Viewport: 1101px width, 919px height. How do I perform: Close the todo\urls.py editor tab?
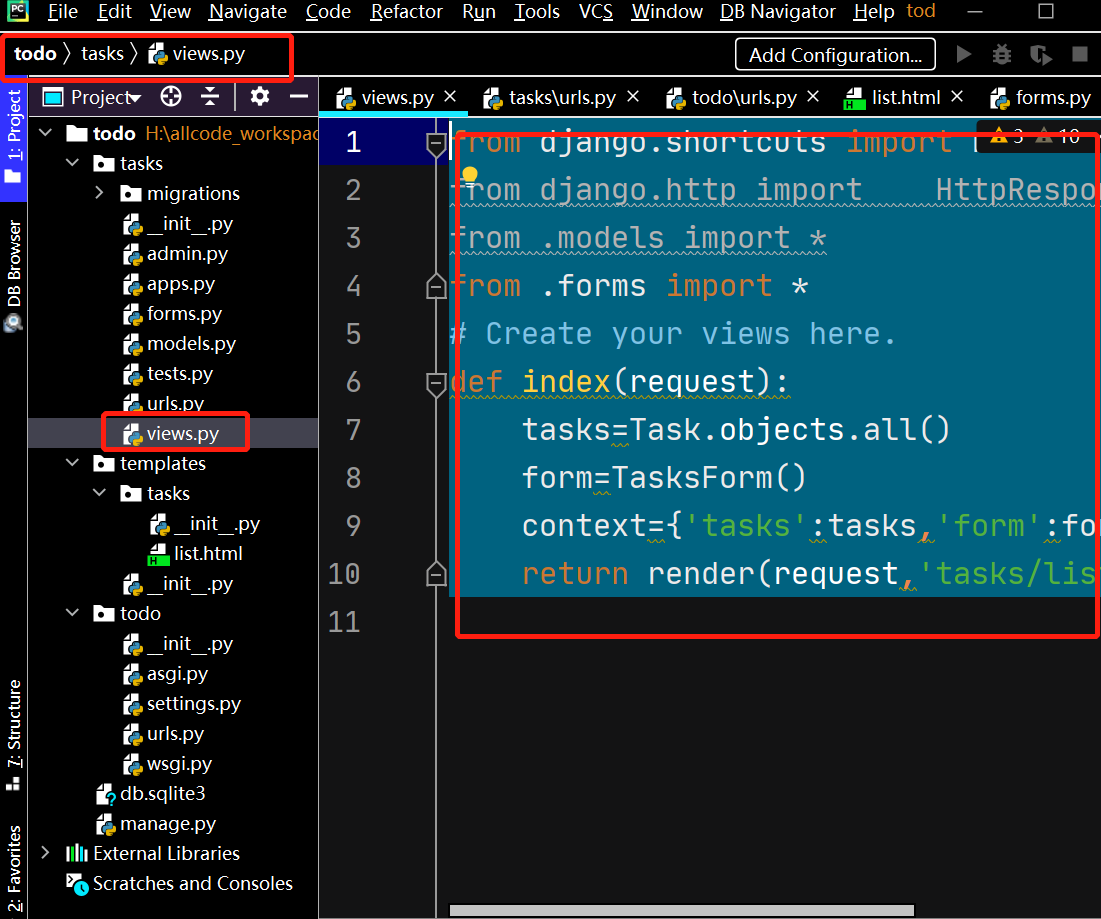tap(812, 96)
